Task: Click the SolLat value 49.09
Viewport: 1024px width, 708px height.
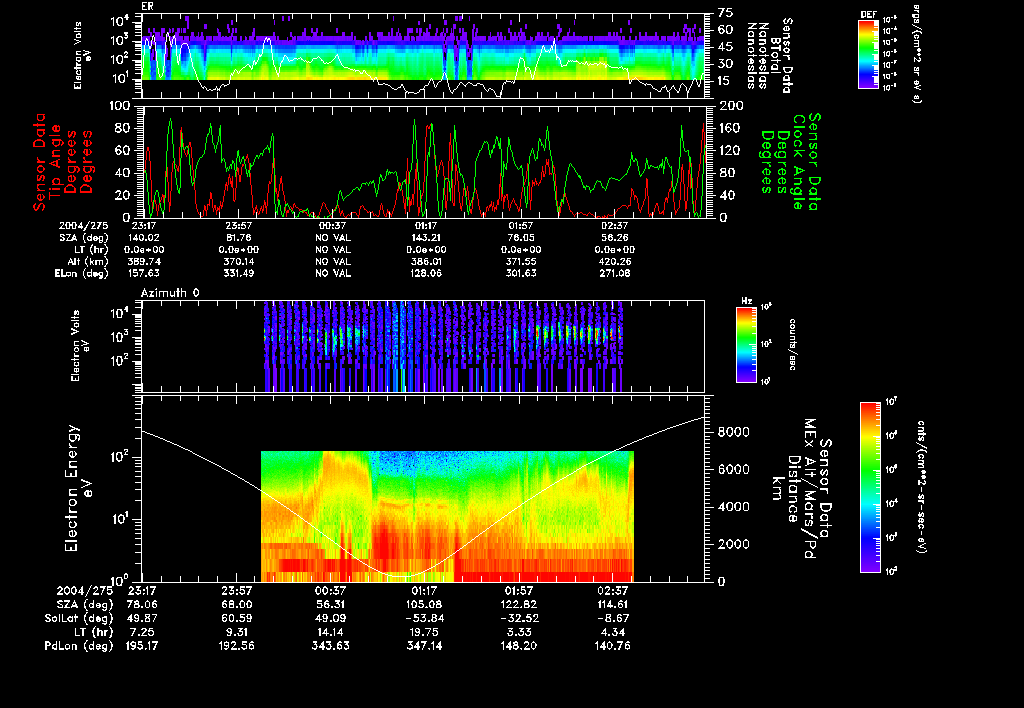Action: 330,618
